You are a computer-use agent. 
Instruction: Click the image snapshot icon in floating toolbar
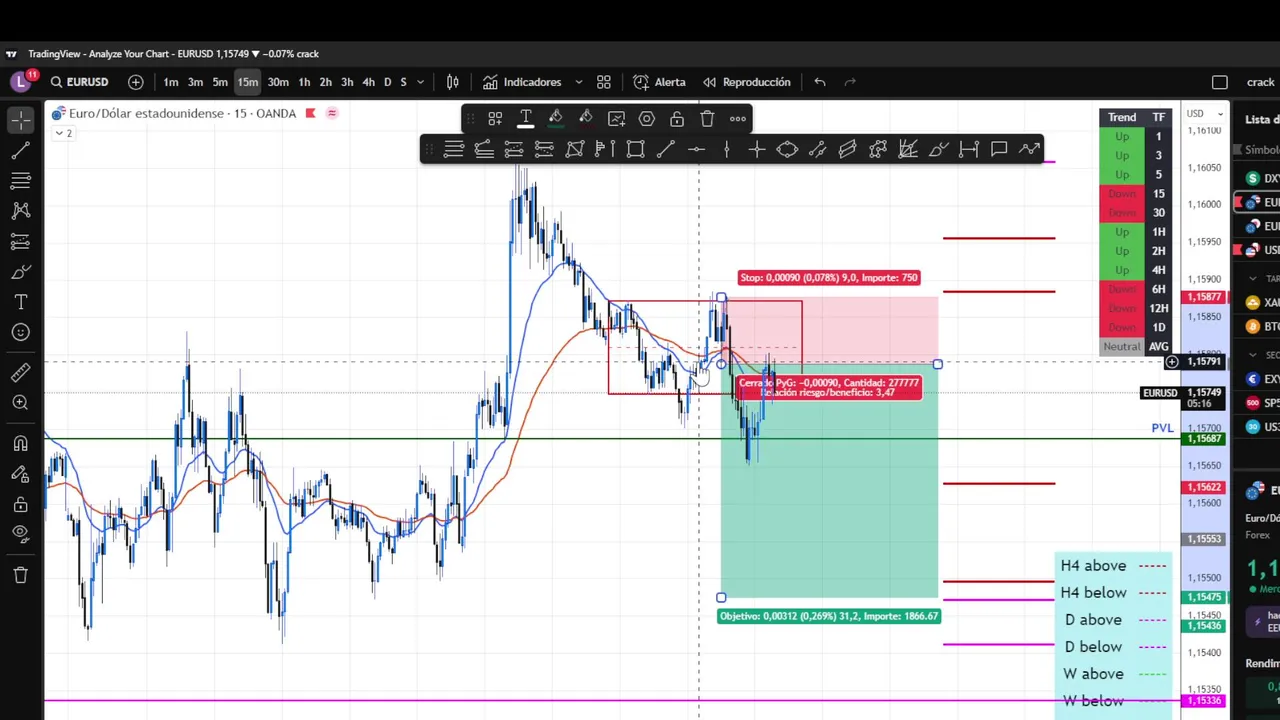click(616, 119)
